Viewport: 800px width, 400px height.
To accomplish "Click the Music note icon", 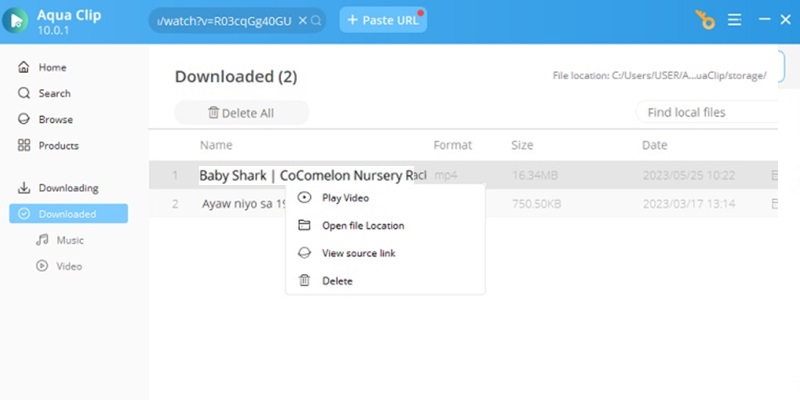I will click(x=42, y=240).
